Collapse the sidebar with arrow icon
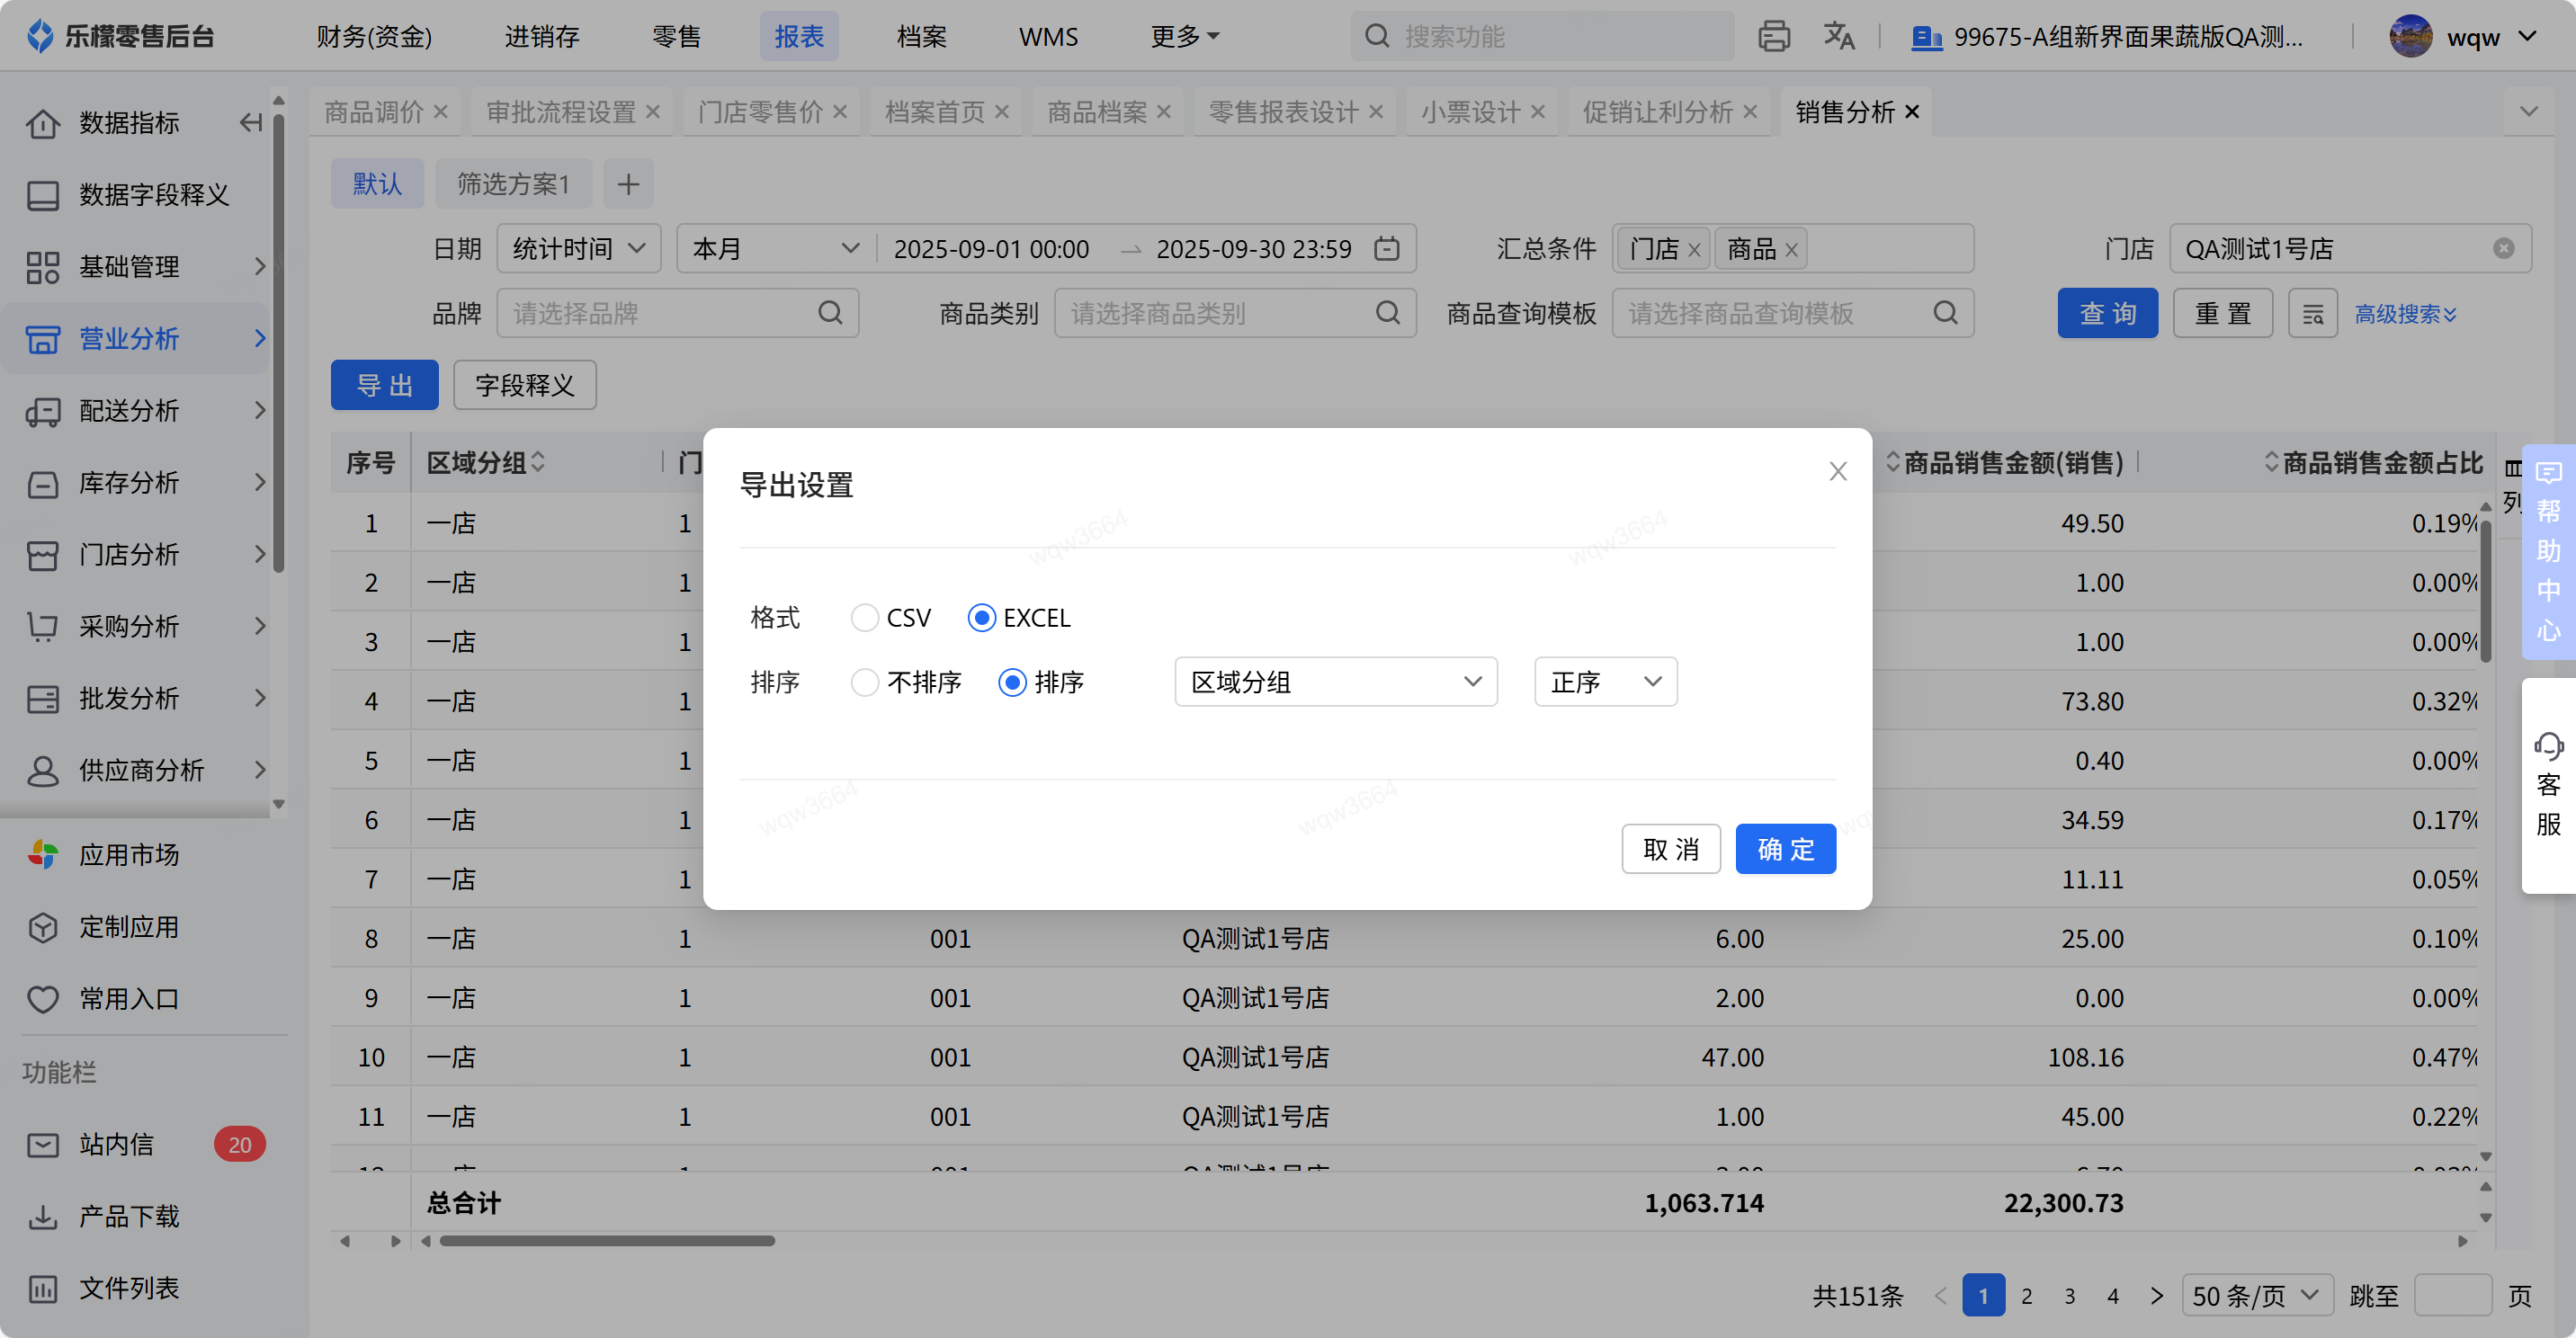This screenshot has height=1338, width=2576. click(x=250, y=122)
